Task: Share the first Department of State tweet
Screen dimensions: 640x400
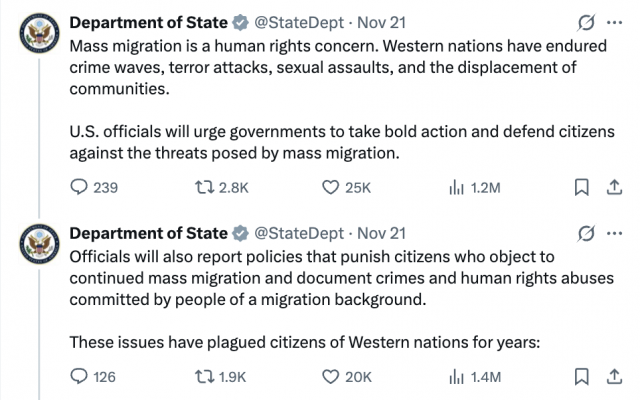Action: [610, 187]
